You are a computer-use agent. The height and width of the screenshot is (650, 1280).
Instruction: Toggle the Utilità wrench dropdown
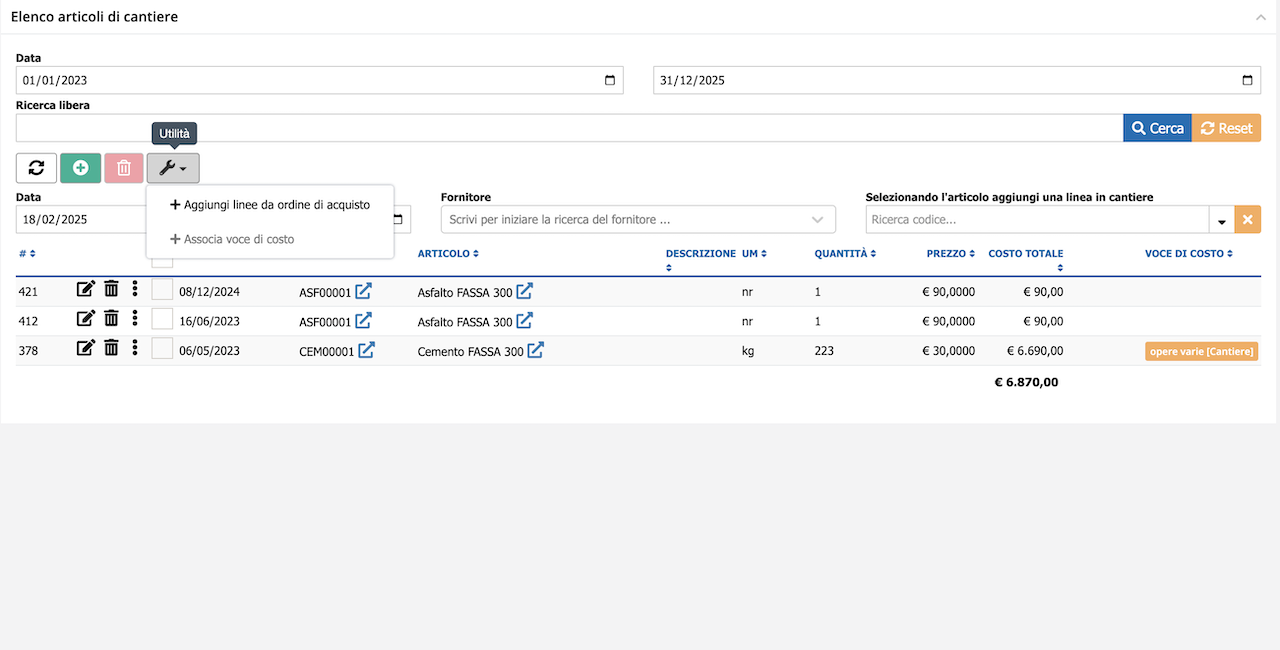173,168
